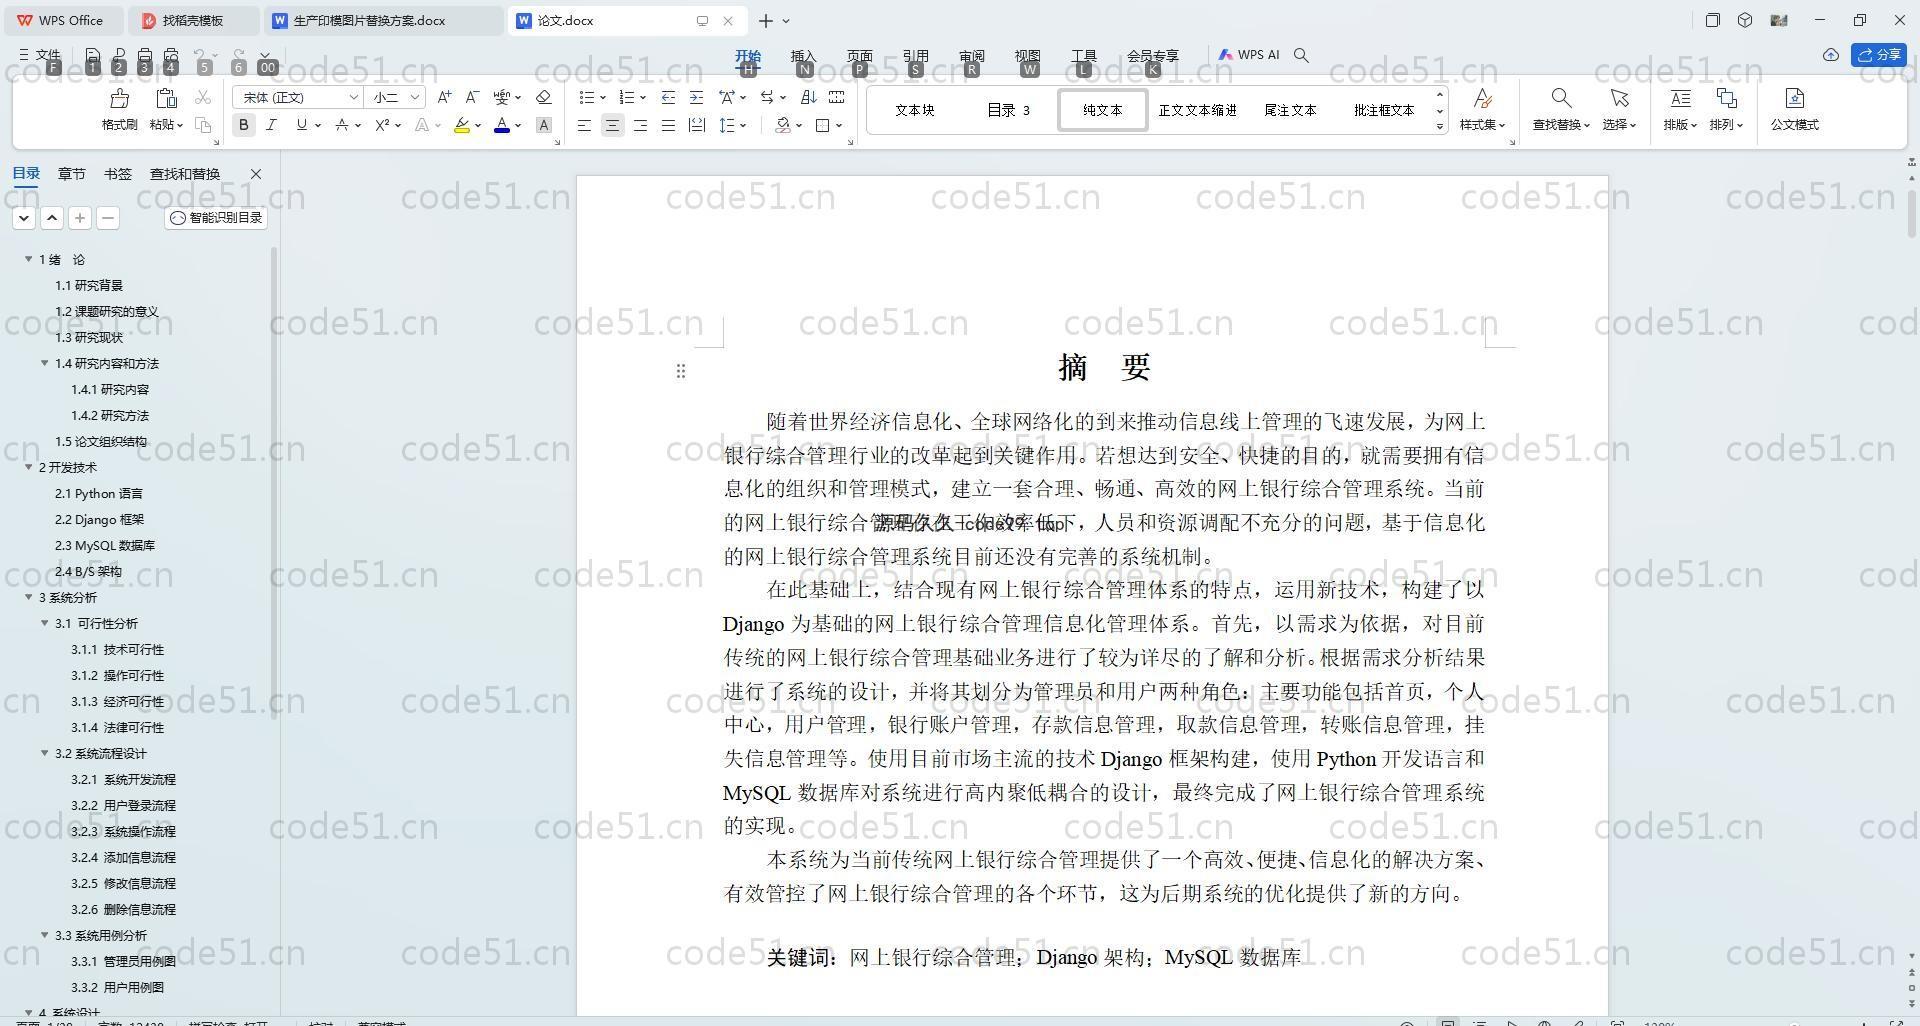Image resolution: width=1920 pixels, height=1026 pixels.
Task: Toggle the bulleted list
Action: pyautogui.click(x=587, y=97)
